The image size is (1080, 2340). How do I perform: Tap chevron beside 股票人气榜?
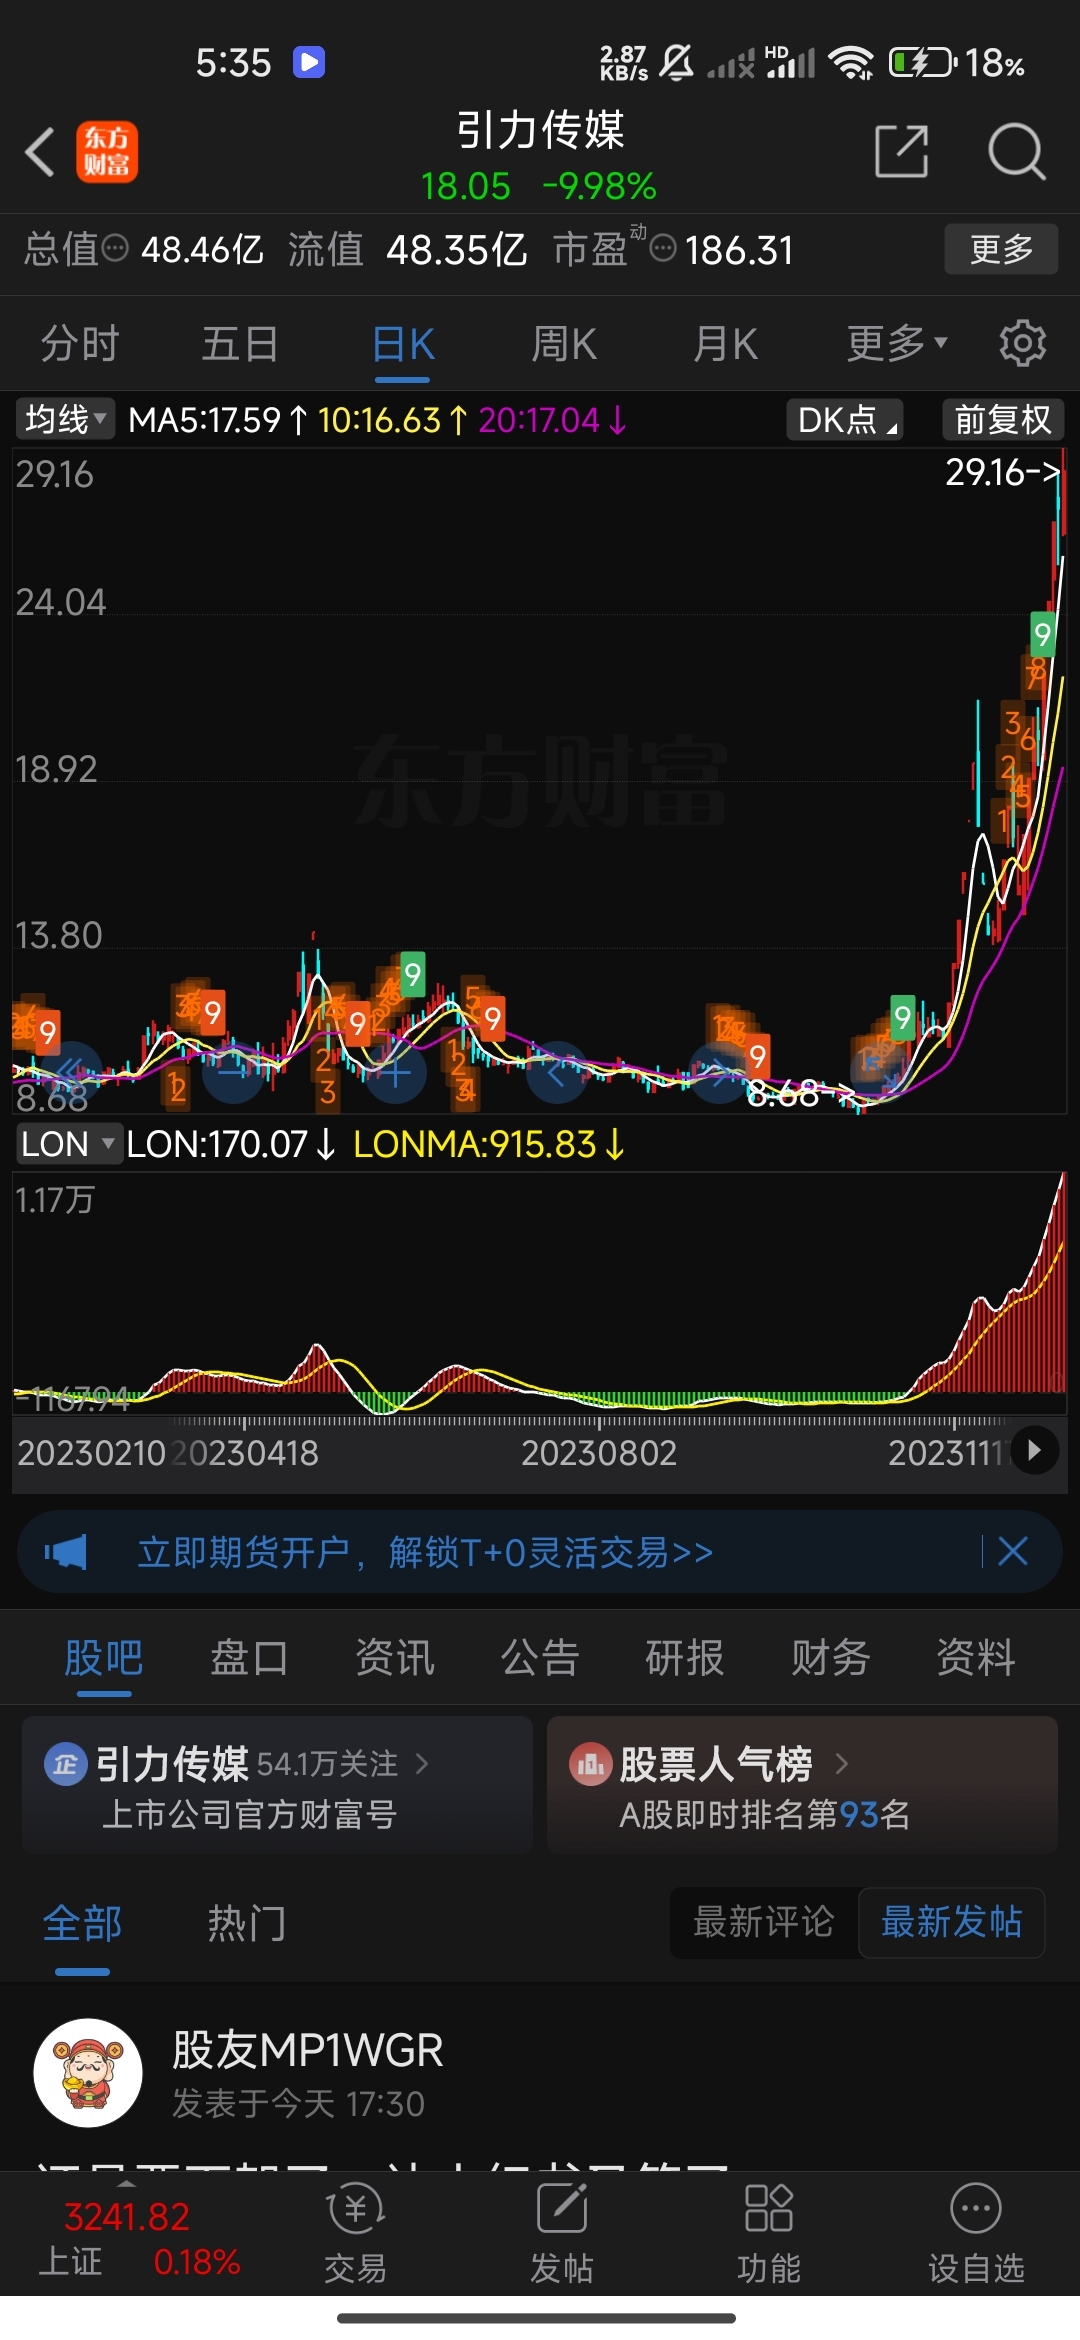coord(841,1764)
